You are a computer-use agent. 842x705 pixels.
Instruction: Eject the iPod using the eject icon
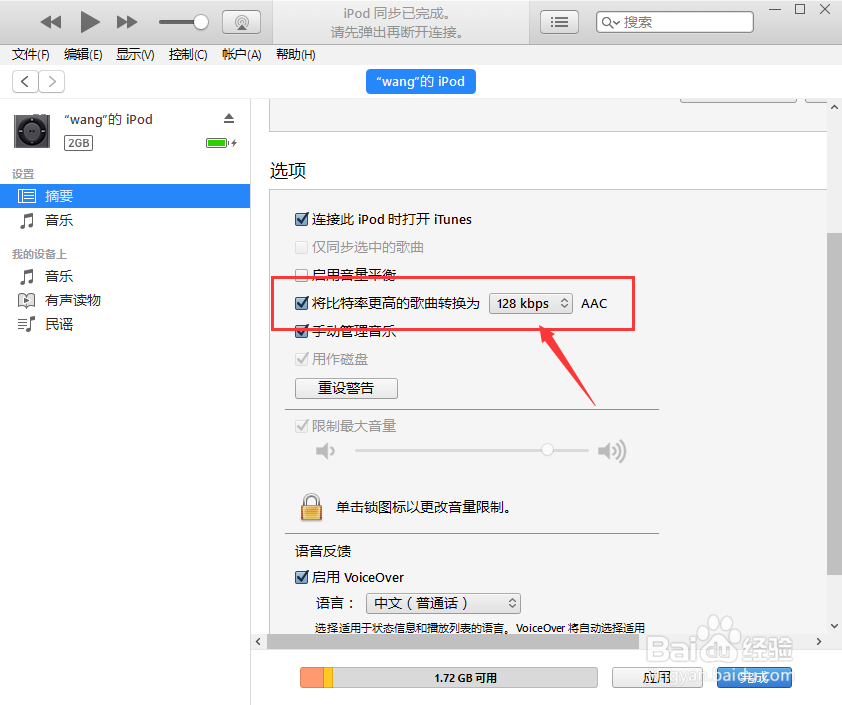click(x=229, y=119)
